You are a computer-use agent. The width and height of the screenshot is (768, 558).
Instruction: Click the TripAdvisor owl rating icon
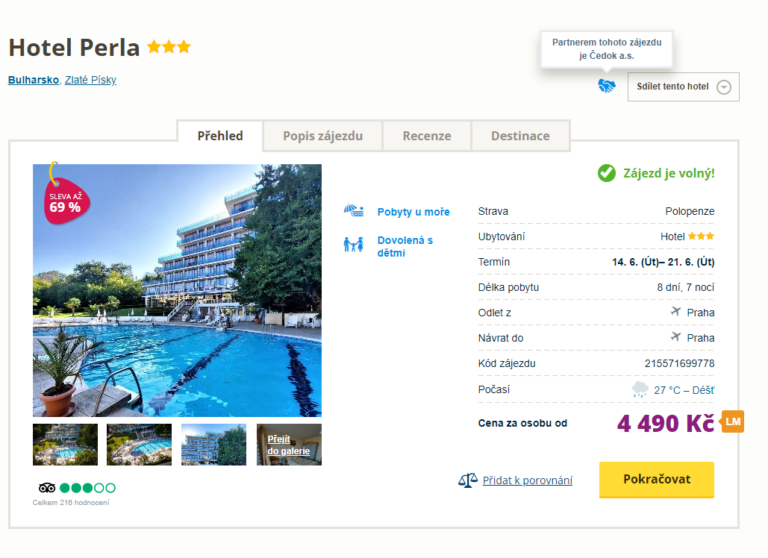(47, 488)
